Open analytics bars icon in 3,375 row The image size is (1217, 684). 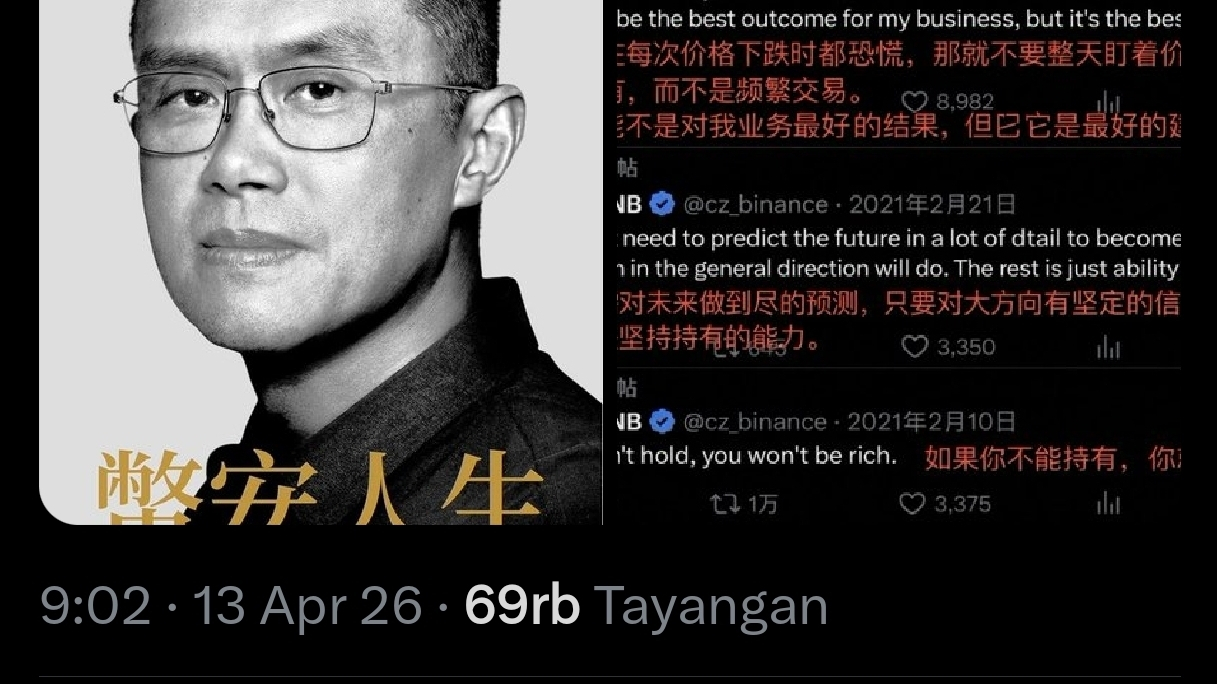1108,503
